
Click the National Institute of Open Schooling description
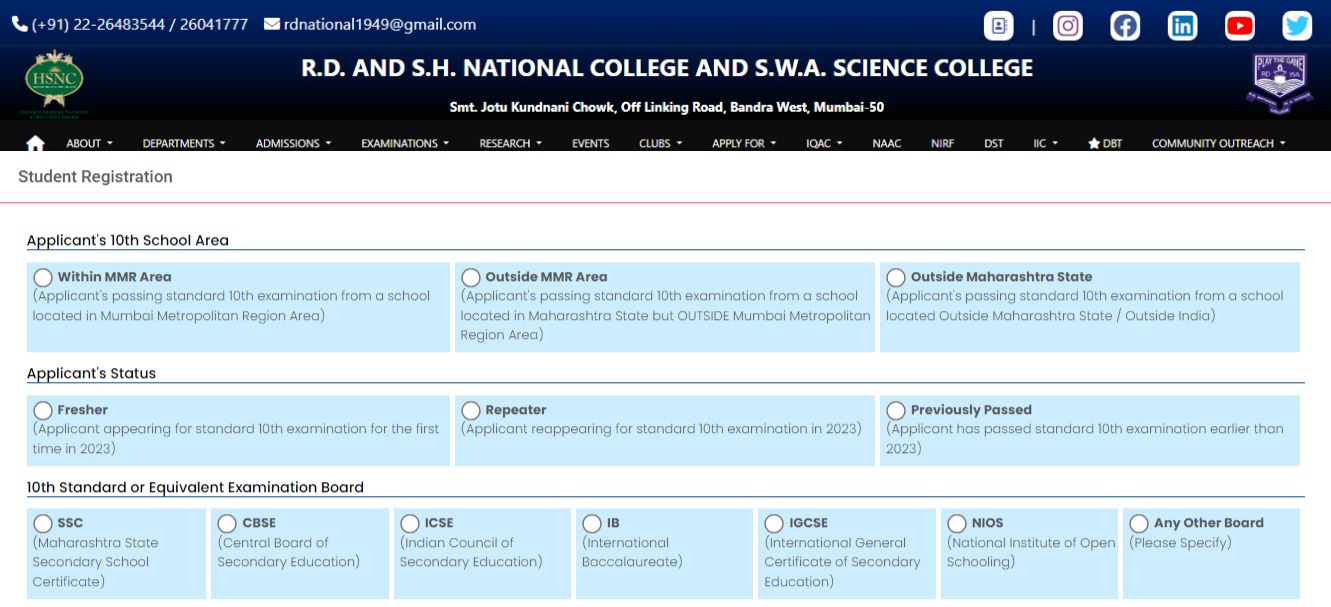point(1031,552)
